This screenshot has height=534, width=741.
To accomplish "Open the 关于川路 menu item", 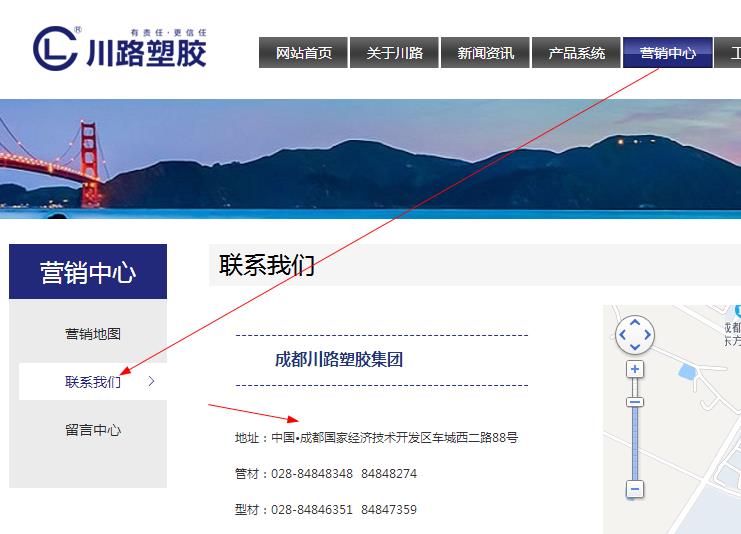I will [x=394, y=53].
